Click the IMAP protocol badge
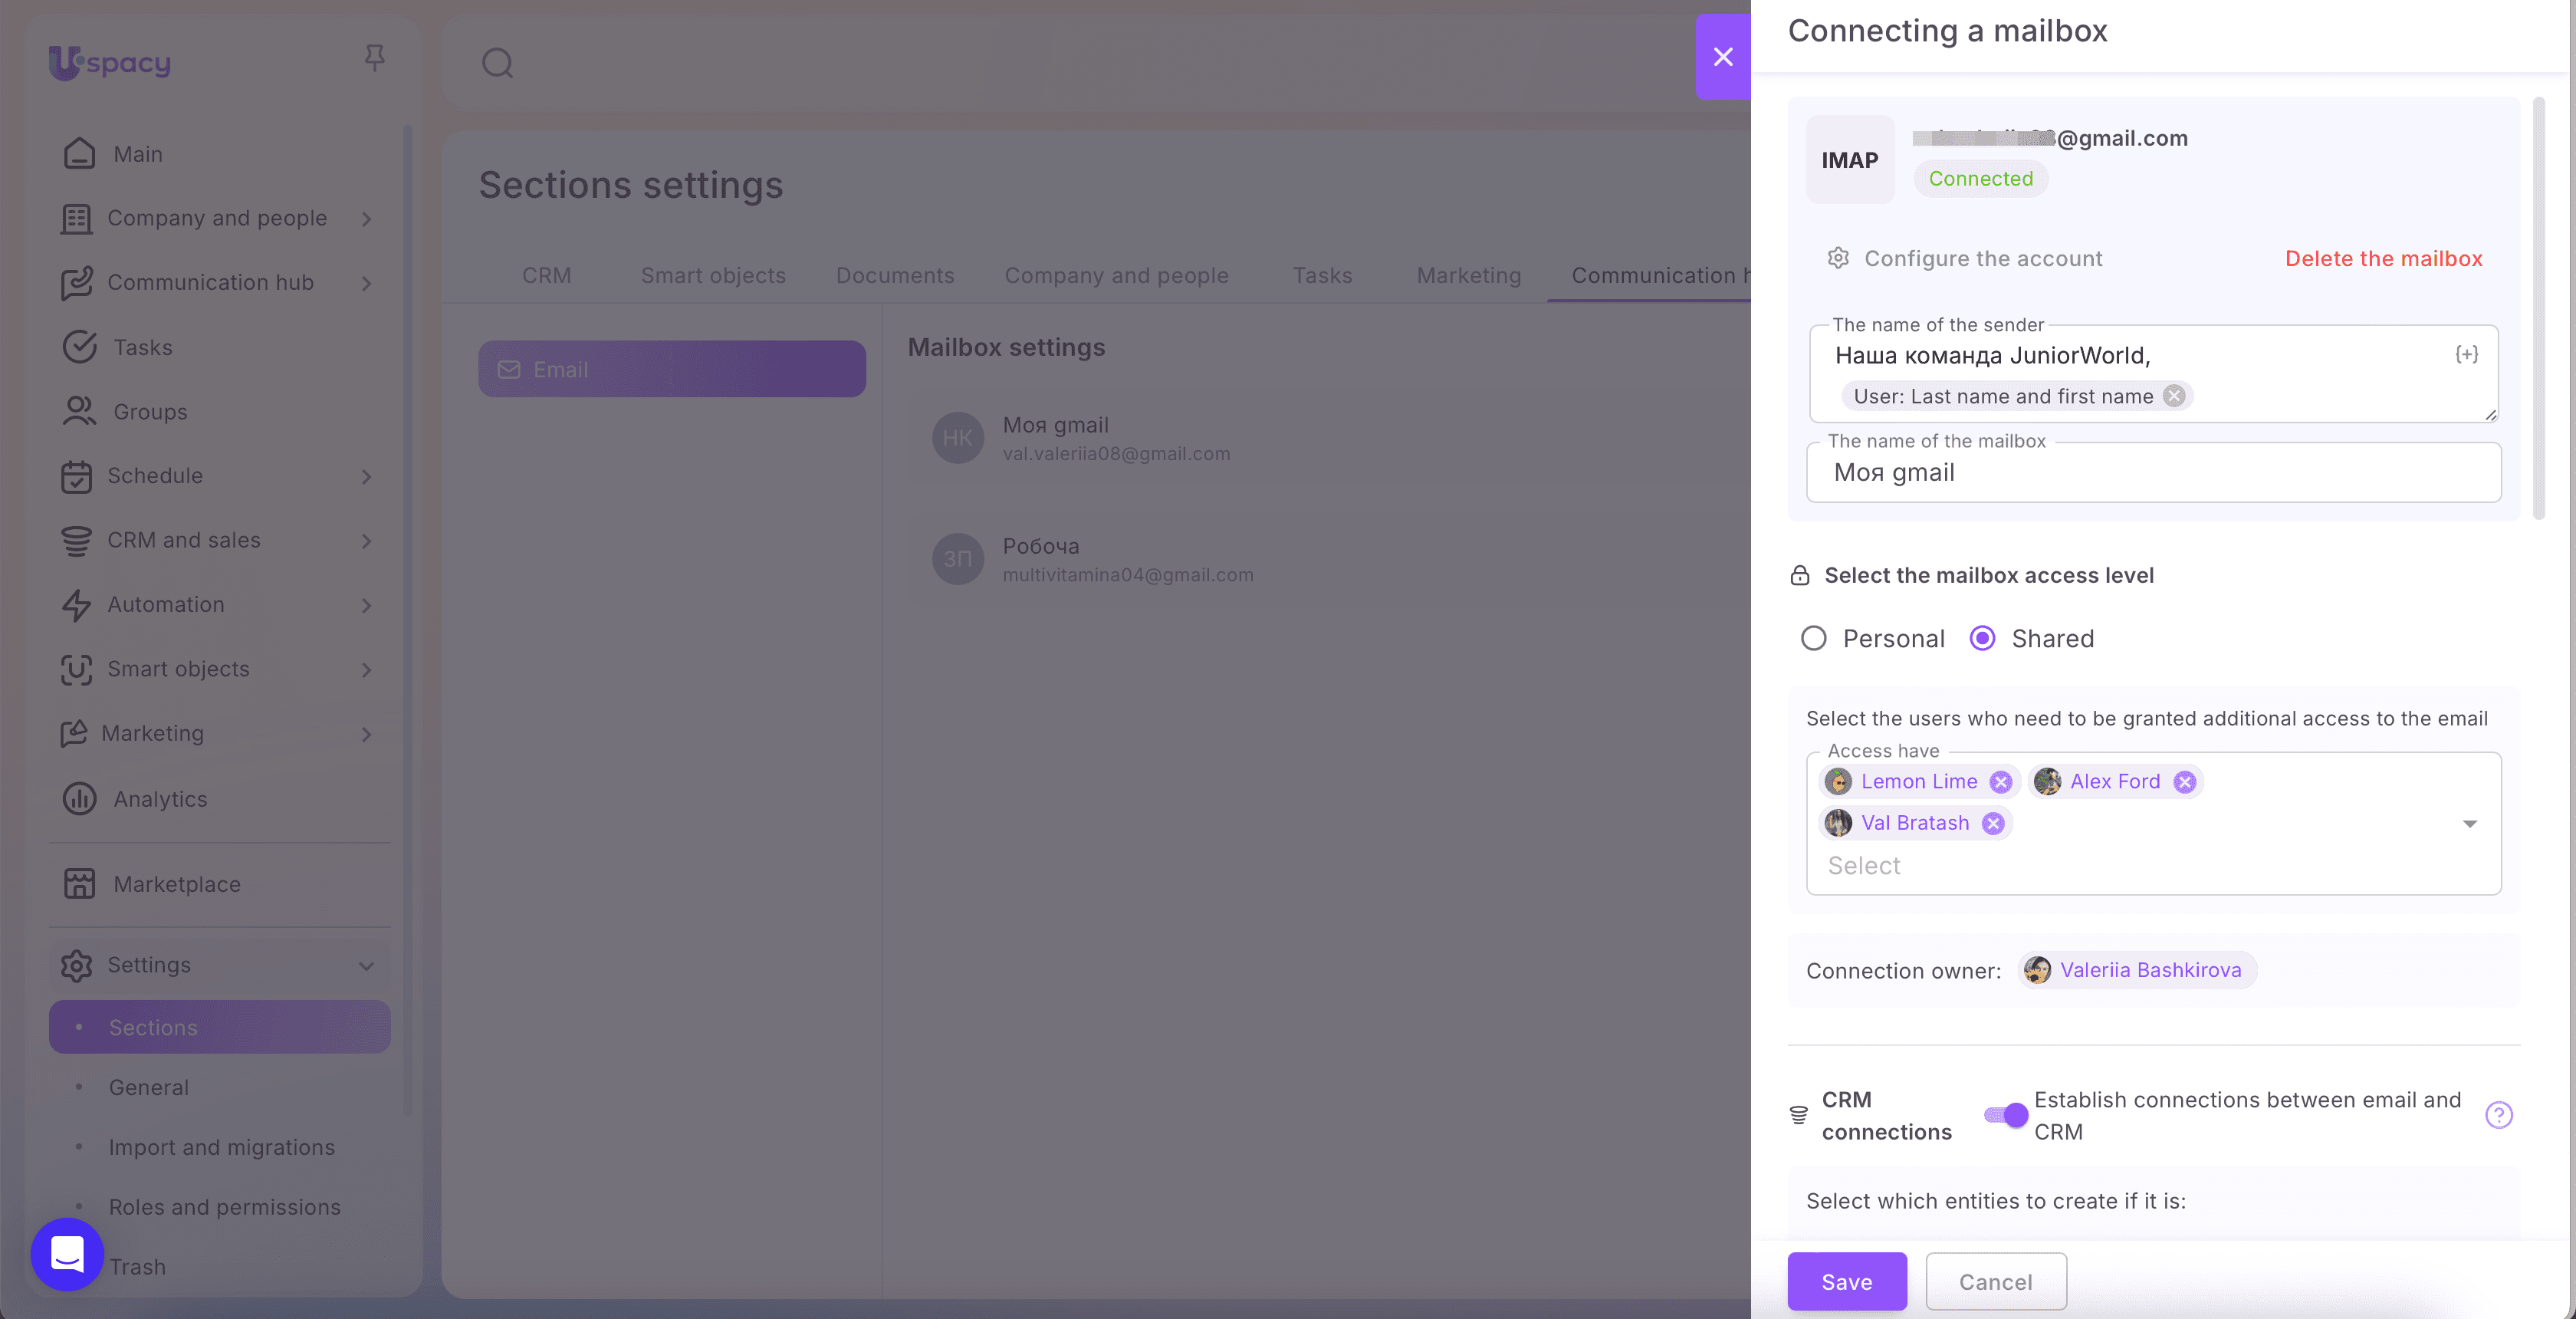Image resolution: width=2576 pixels, height=1319 pixels. coord(1850,160)
